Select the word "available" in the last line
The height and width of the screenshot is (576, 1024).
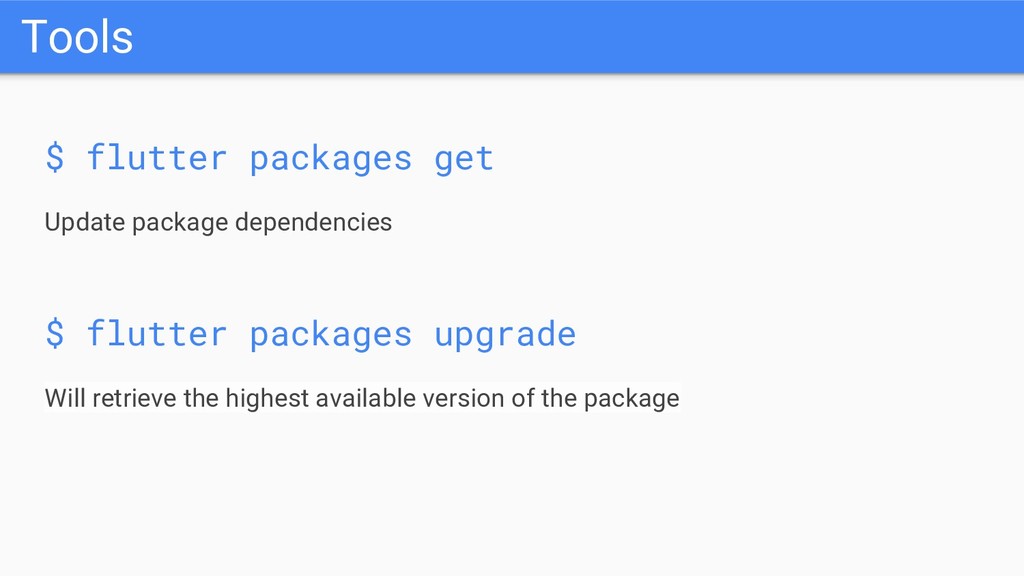(366, 398)
